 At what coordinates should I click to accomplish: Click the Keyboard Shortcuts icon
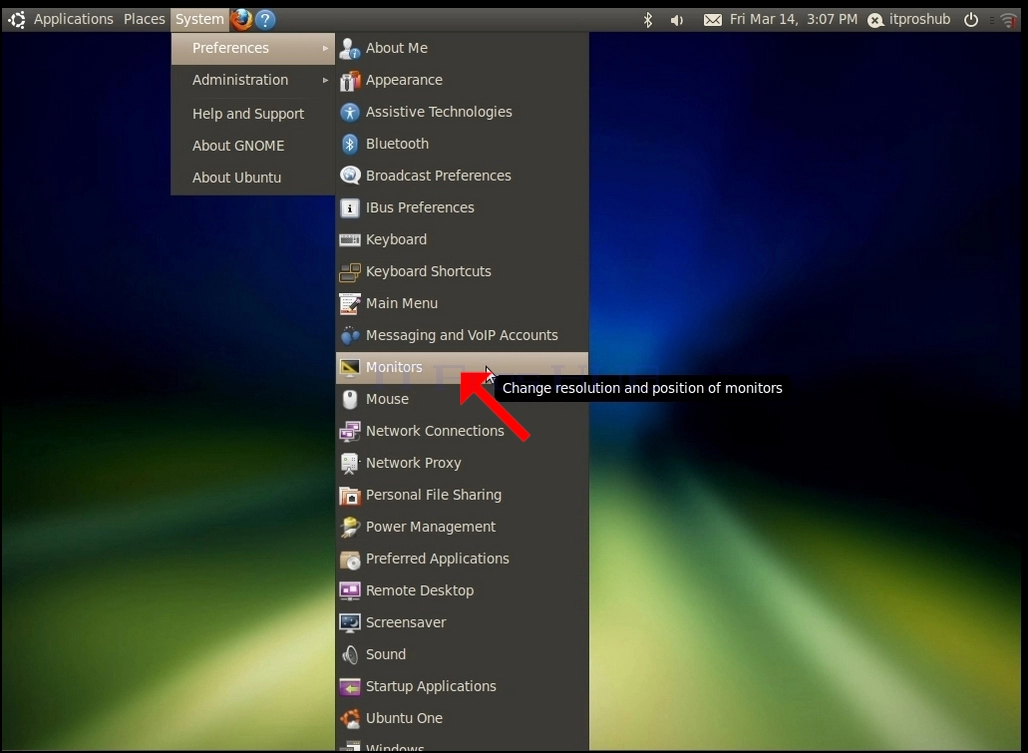click(x=349, y=271)
